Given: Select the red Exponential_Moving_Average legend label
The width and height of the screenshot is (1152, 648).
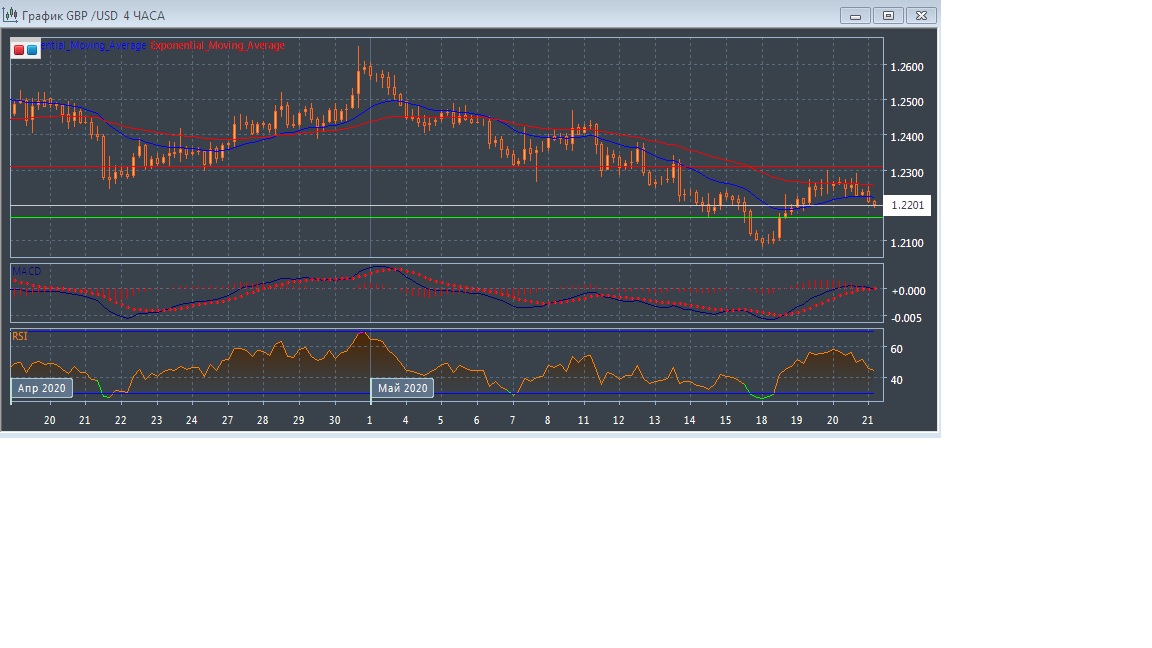Looking at the screenshot, I should pyautogui.click(x=217, y=46).
